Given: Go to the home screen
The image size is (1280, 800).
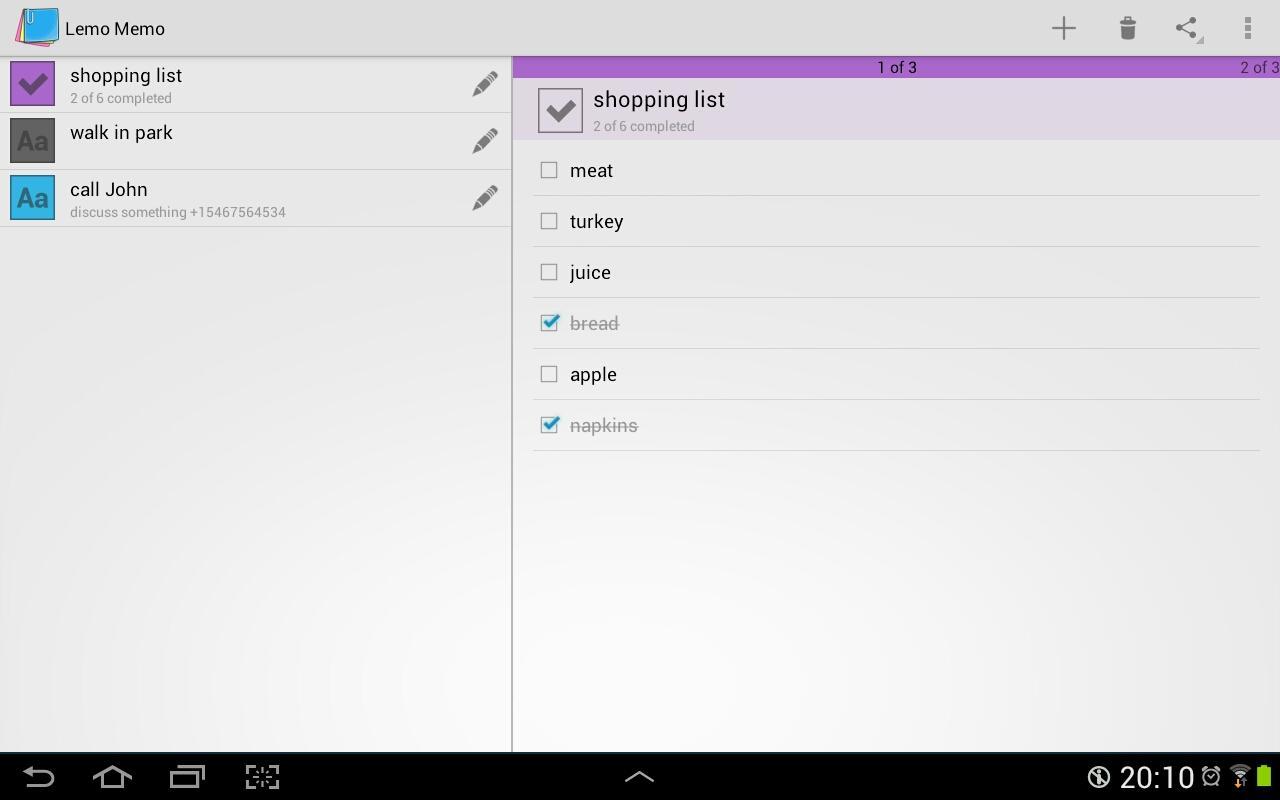Looking at the screenshot, I should click(112, 777).
